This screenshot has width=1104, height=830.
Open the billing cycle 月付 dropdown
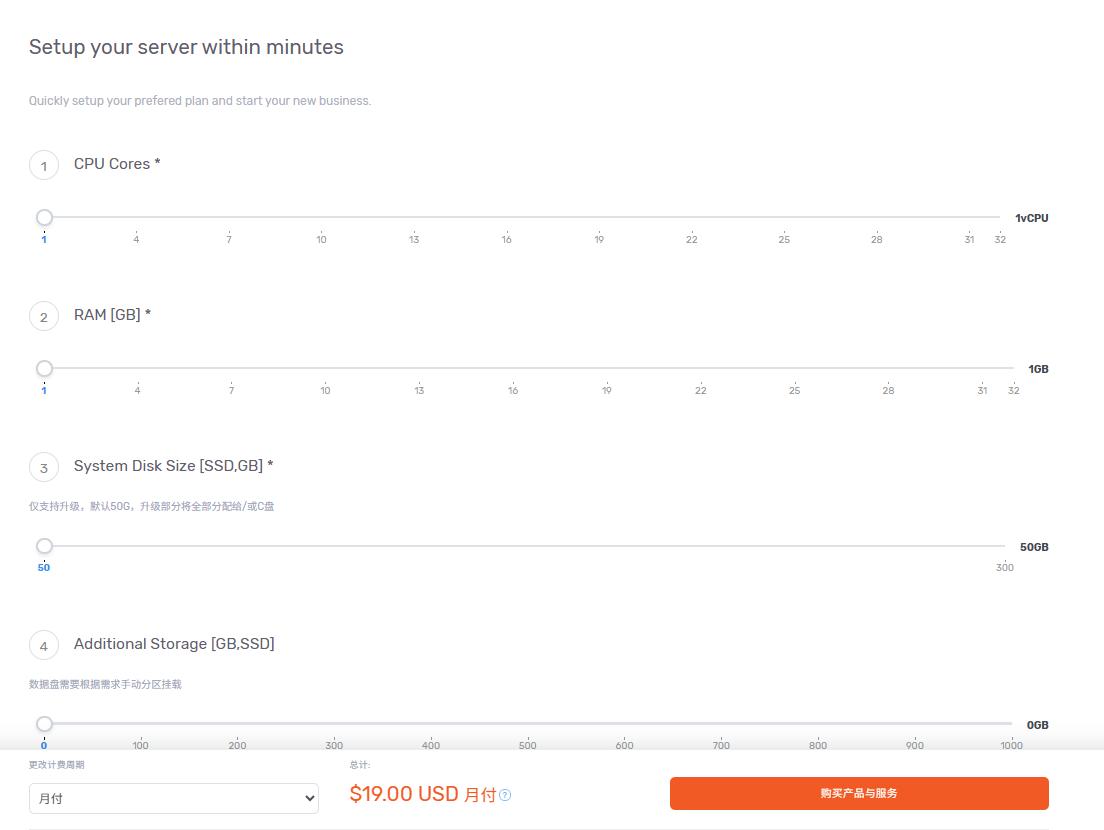tap(174, 798)
